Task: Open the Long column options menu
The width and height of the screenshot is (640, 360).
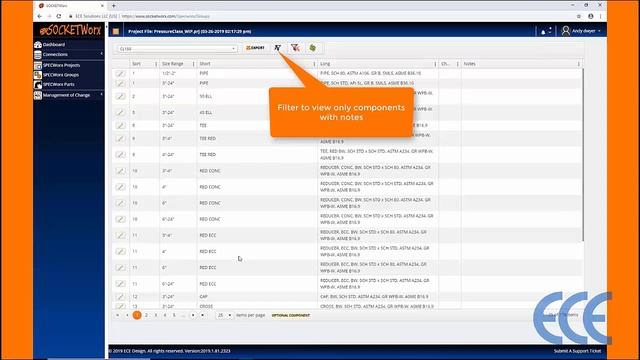Action: coord(435,64)
